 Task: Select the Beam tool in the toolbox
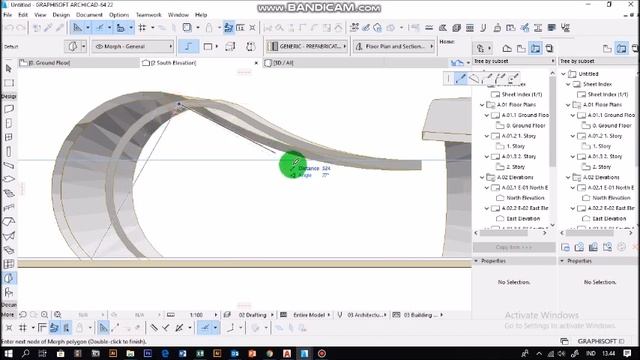[x=9, y=165]
